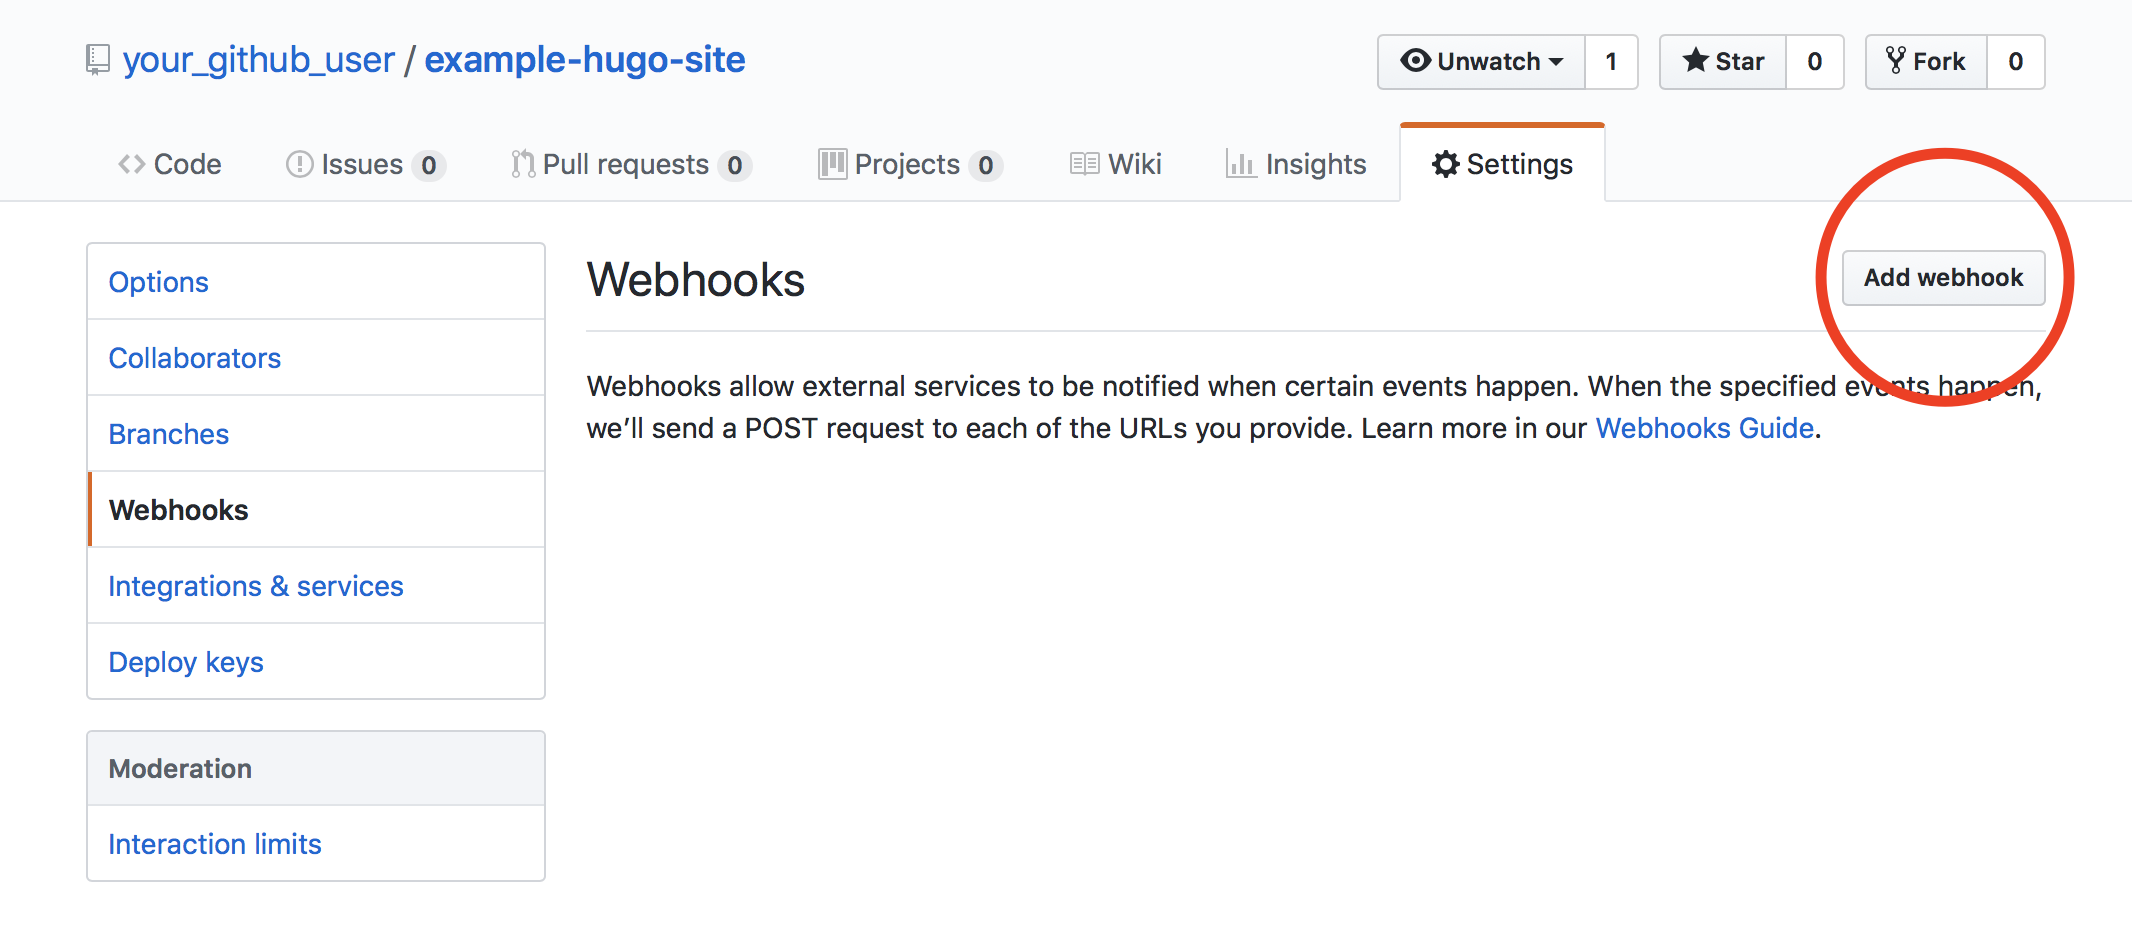Star the example-hugo-site repository
The width and height of the screenshot is (2132, 930).
1723,61
